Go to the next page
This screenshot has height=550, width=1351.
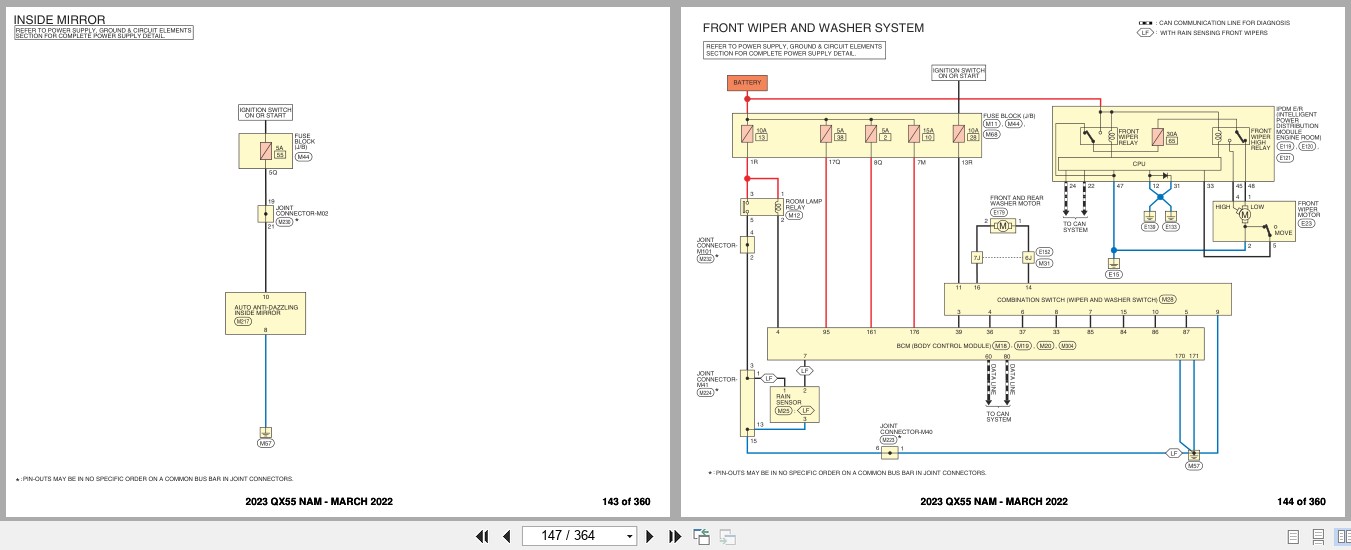(650, 536)
